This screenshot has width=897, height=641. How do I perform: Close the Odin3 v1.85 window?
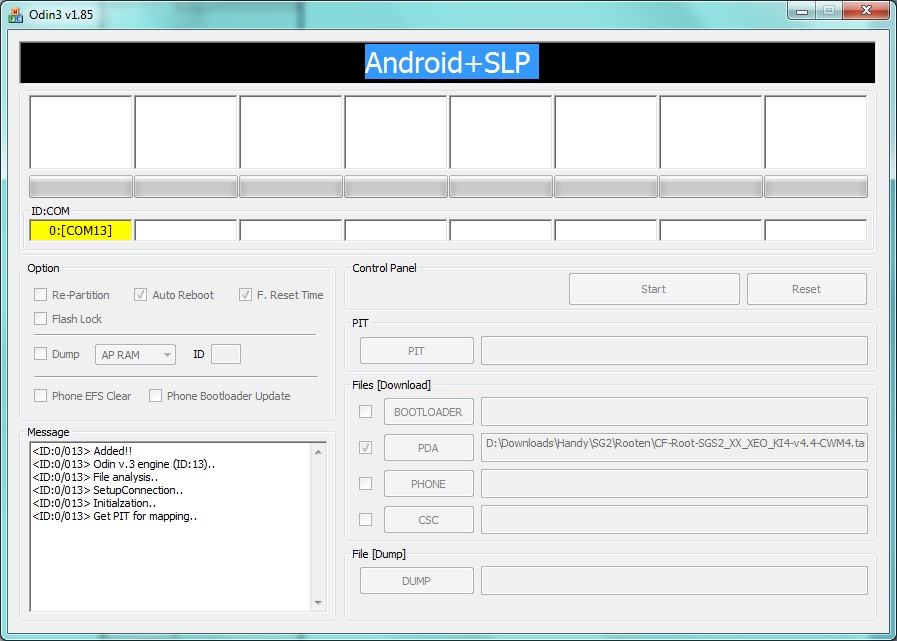click(x=867, y=10)
